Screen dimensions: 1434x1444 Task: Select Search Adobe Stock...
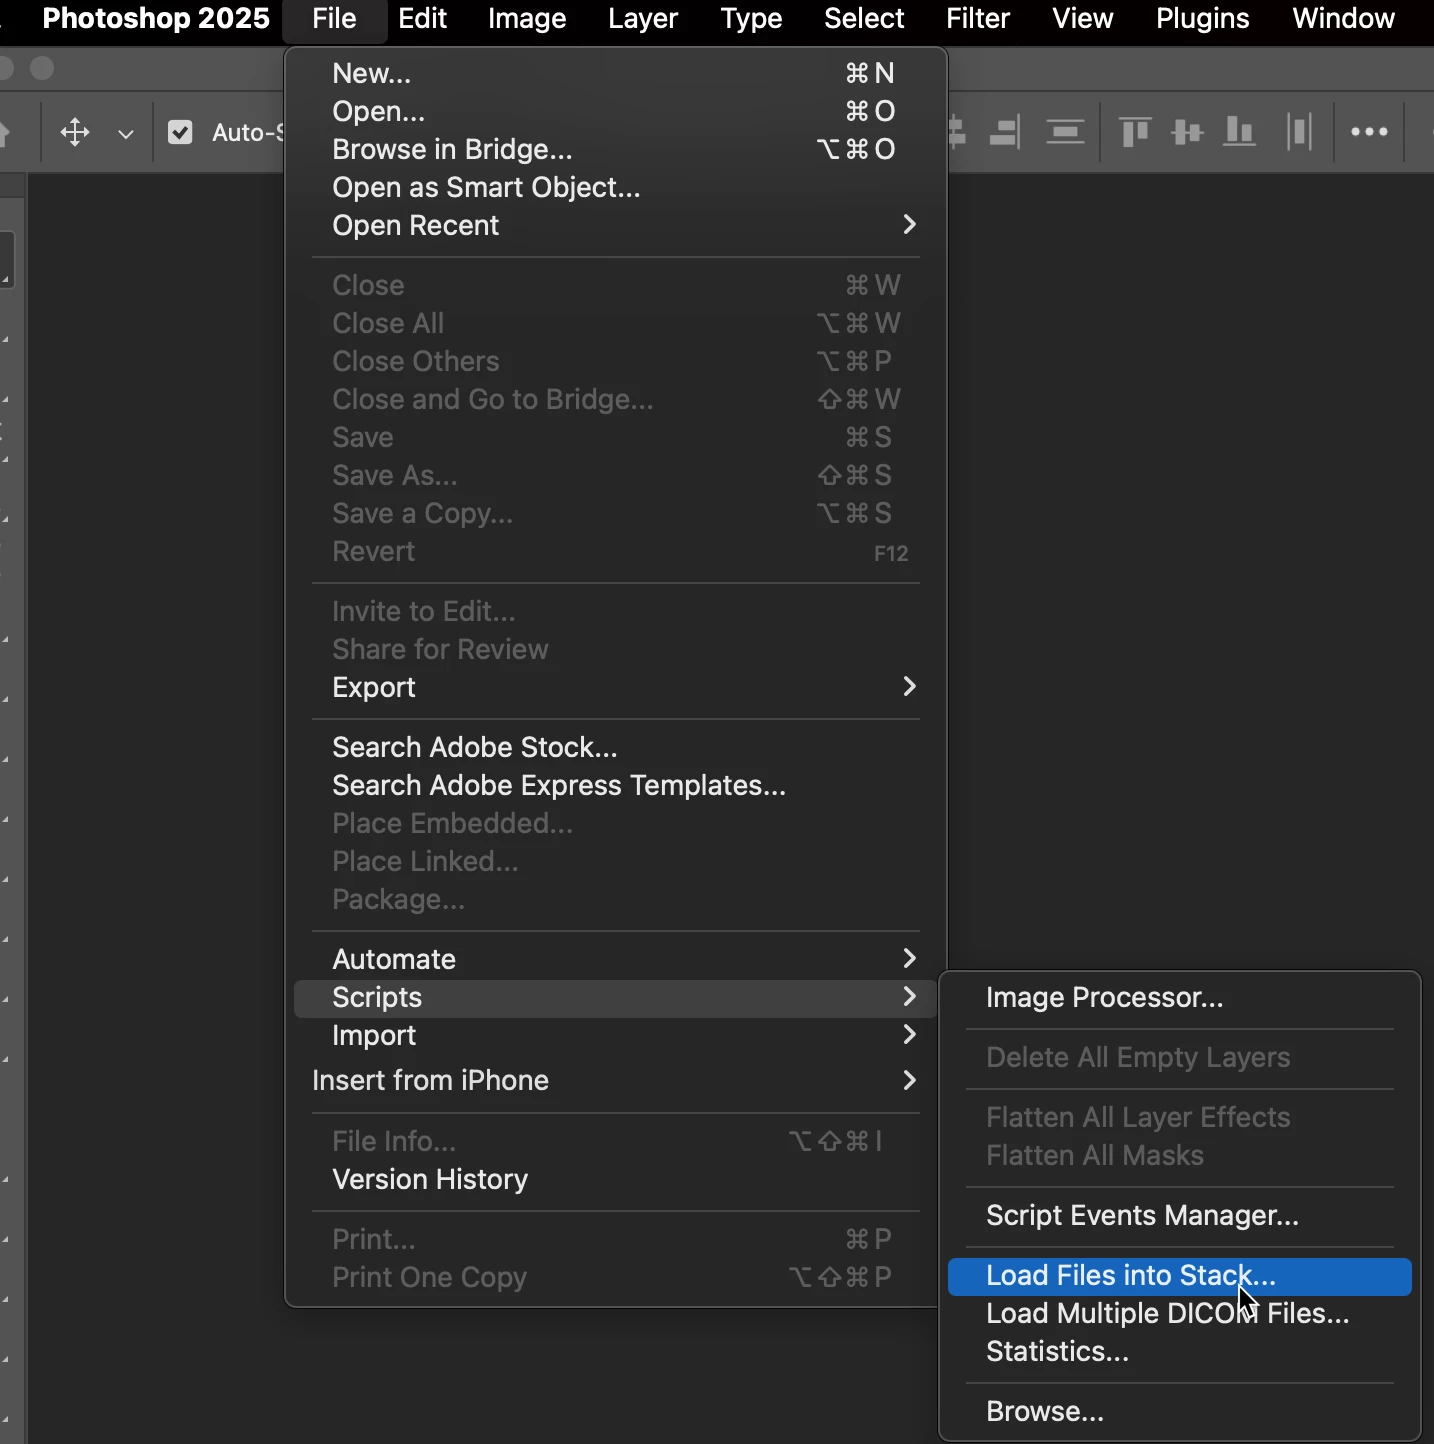pyautogui.click(x=615, y=747)
